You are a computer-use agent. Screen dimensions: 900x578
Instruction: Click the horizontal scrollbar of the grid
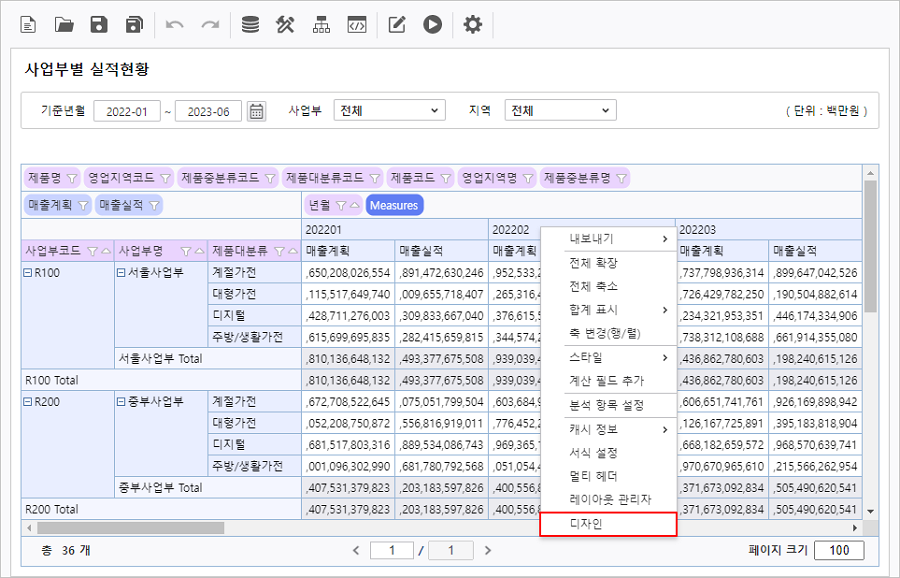130,527
